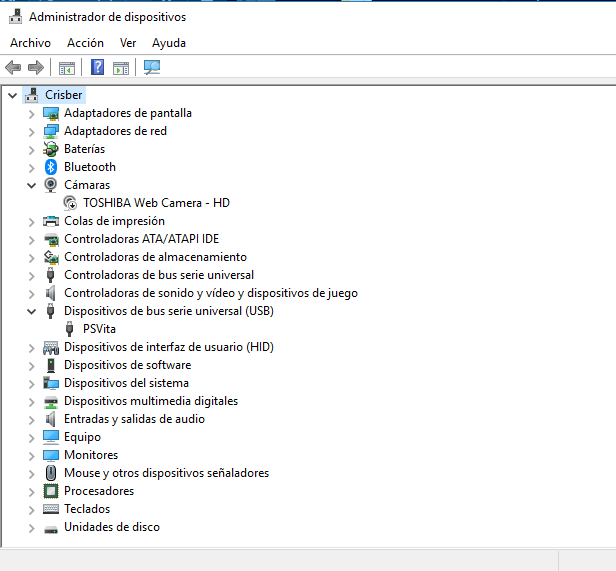
Task: Click the Procesadores chip icon
Action: [51, 491]
